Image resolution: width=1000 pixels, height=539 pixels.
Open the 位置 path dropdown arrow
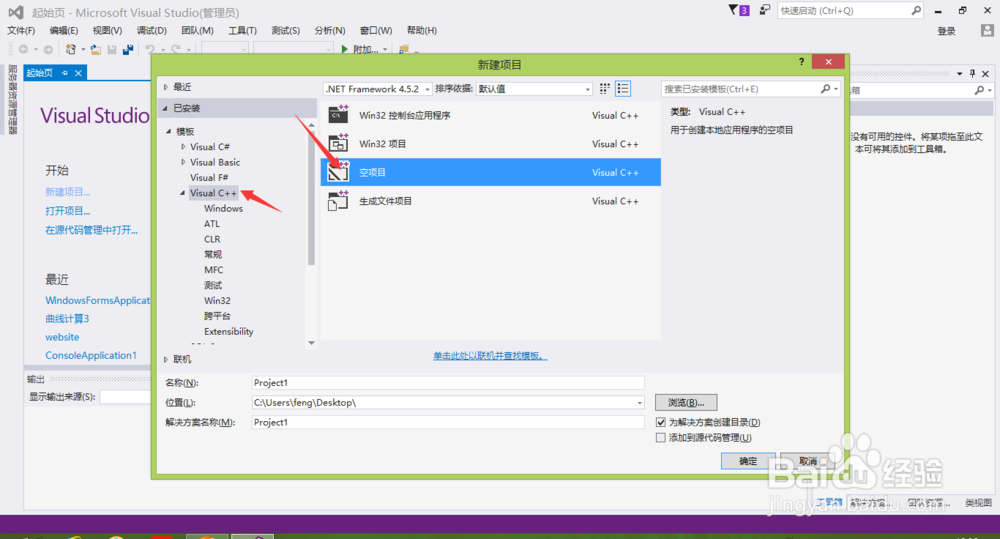point(639,402)
